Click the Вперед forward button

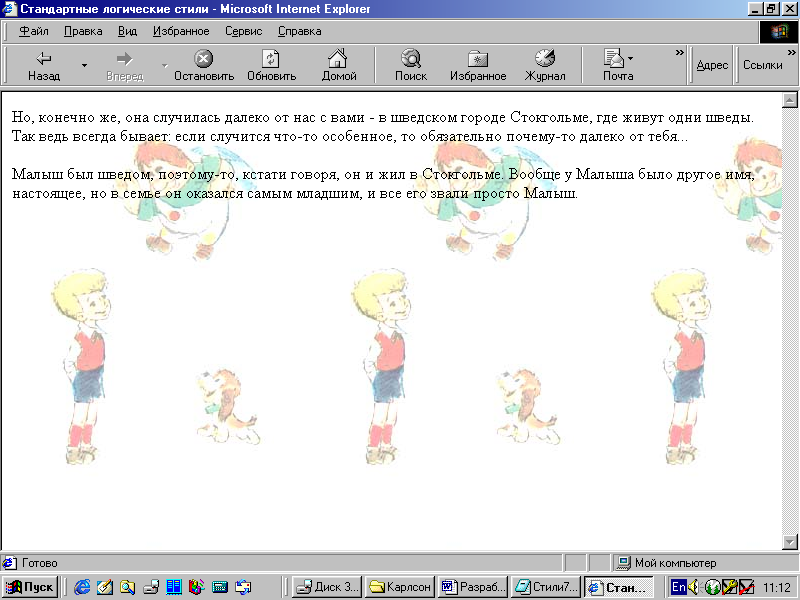[124, 65]
